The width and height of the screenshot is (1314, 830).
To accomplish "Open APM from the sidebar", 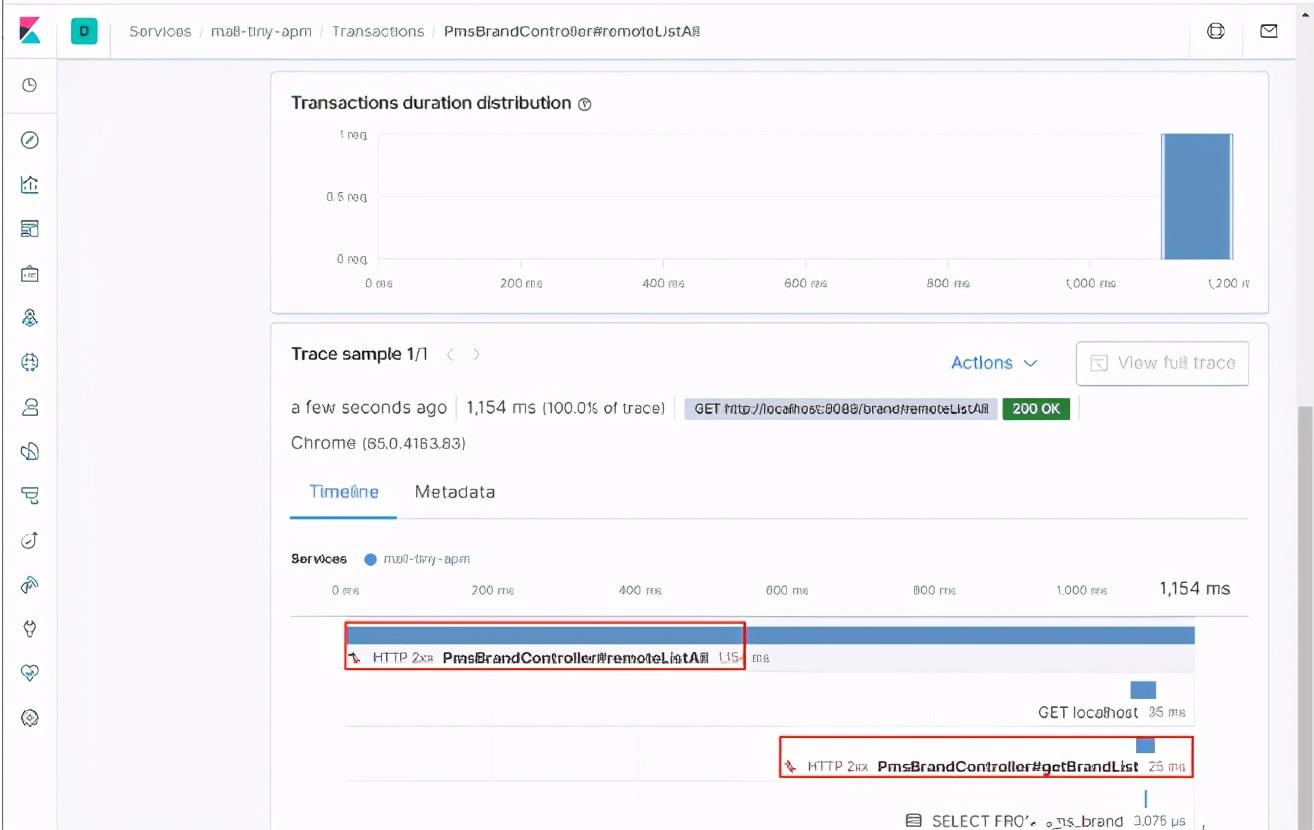I will click(29, 495).
